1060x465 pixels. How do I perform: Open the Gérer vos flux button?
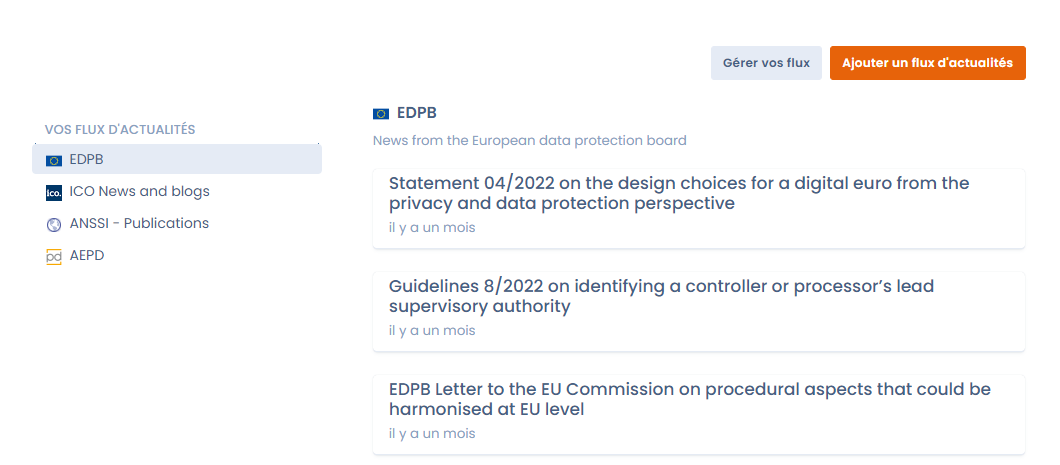tap(766, 63)
